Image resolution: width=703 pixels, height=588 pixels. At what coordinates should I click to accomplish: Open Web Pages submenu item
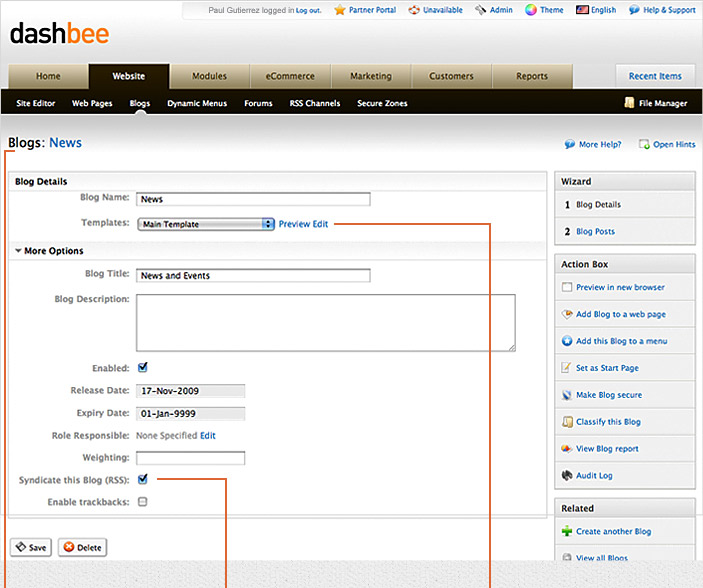tap(92, 103)
